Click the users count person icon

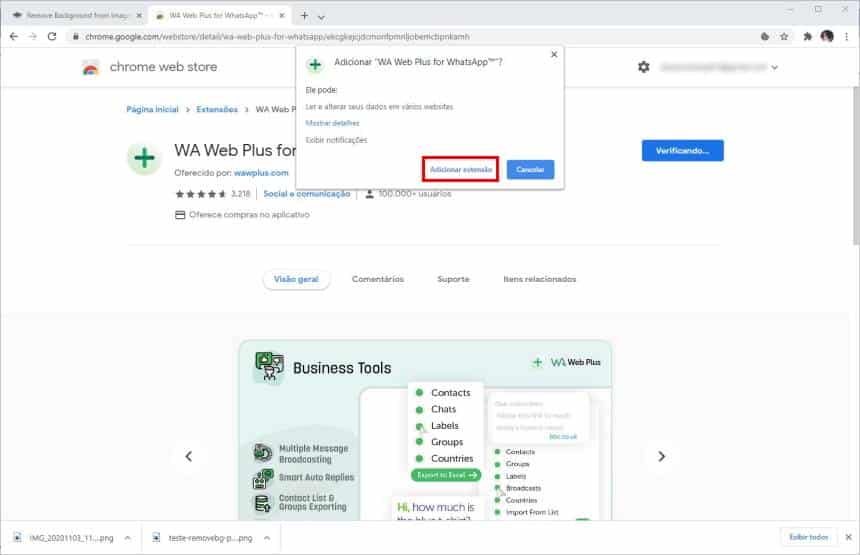click(370, 194)
